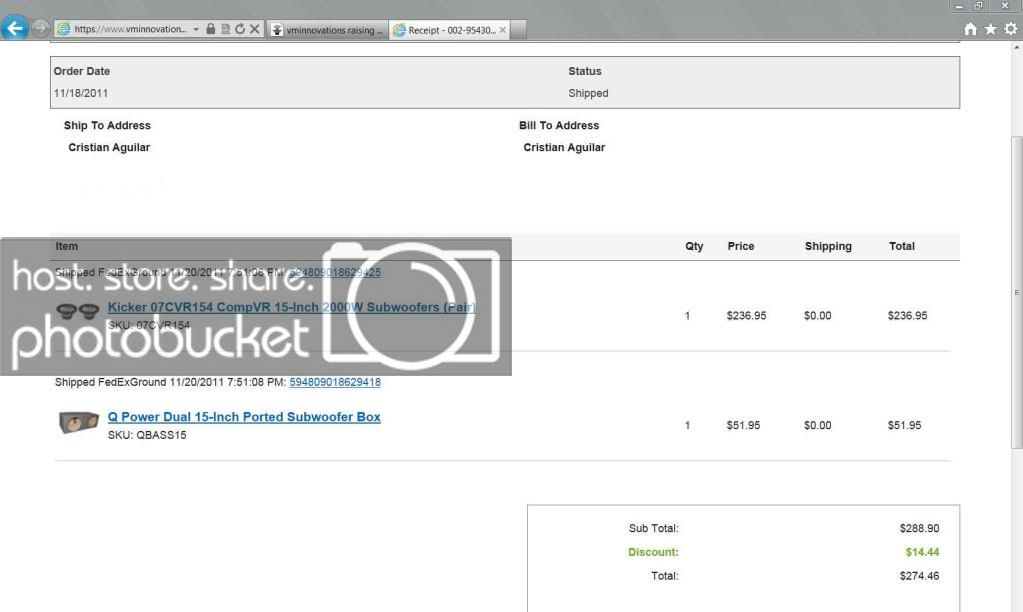Click the 'Shipping' column header
The width and height of the screenshot is (1023, 612).
828,246
